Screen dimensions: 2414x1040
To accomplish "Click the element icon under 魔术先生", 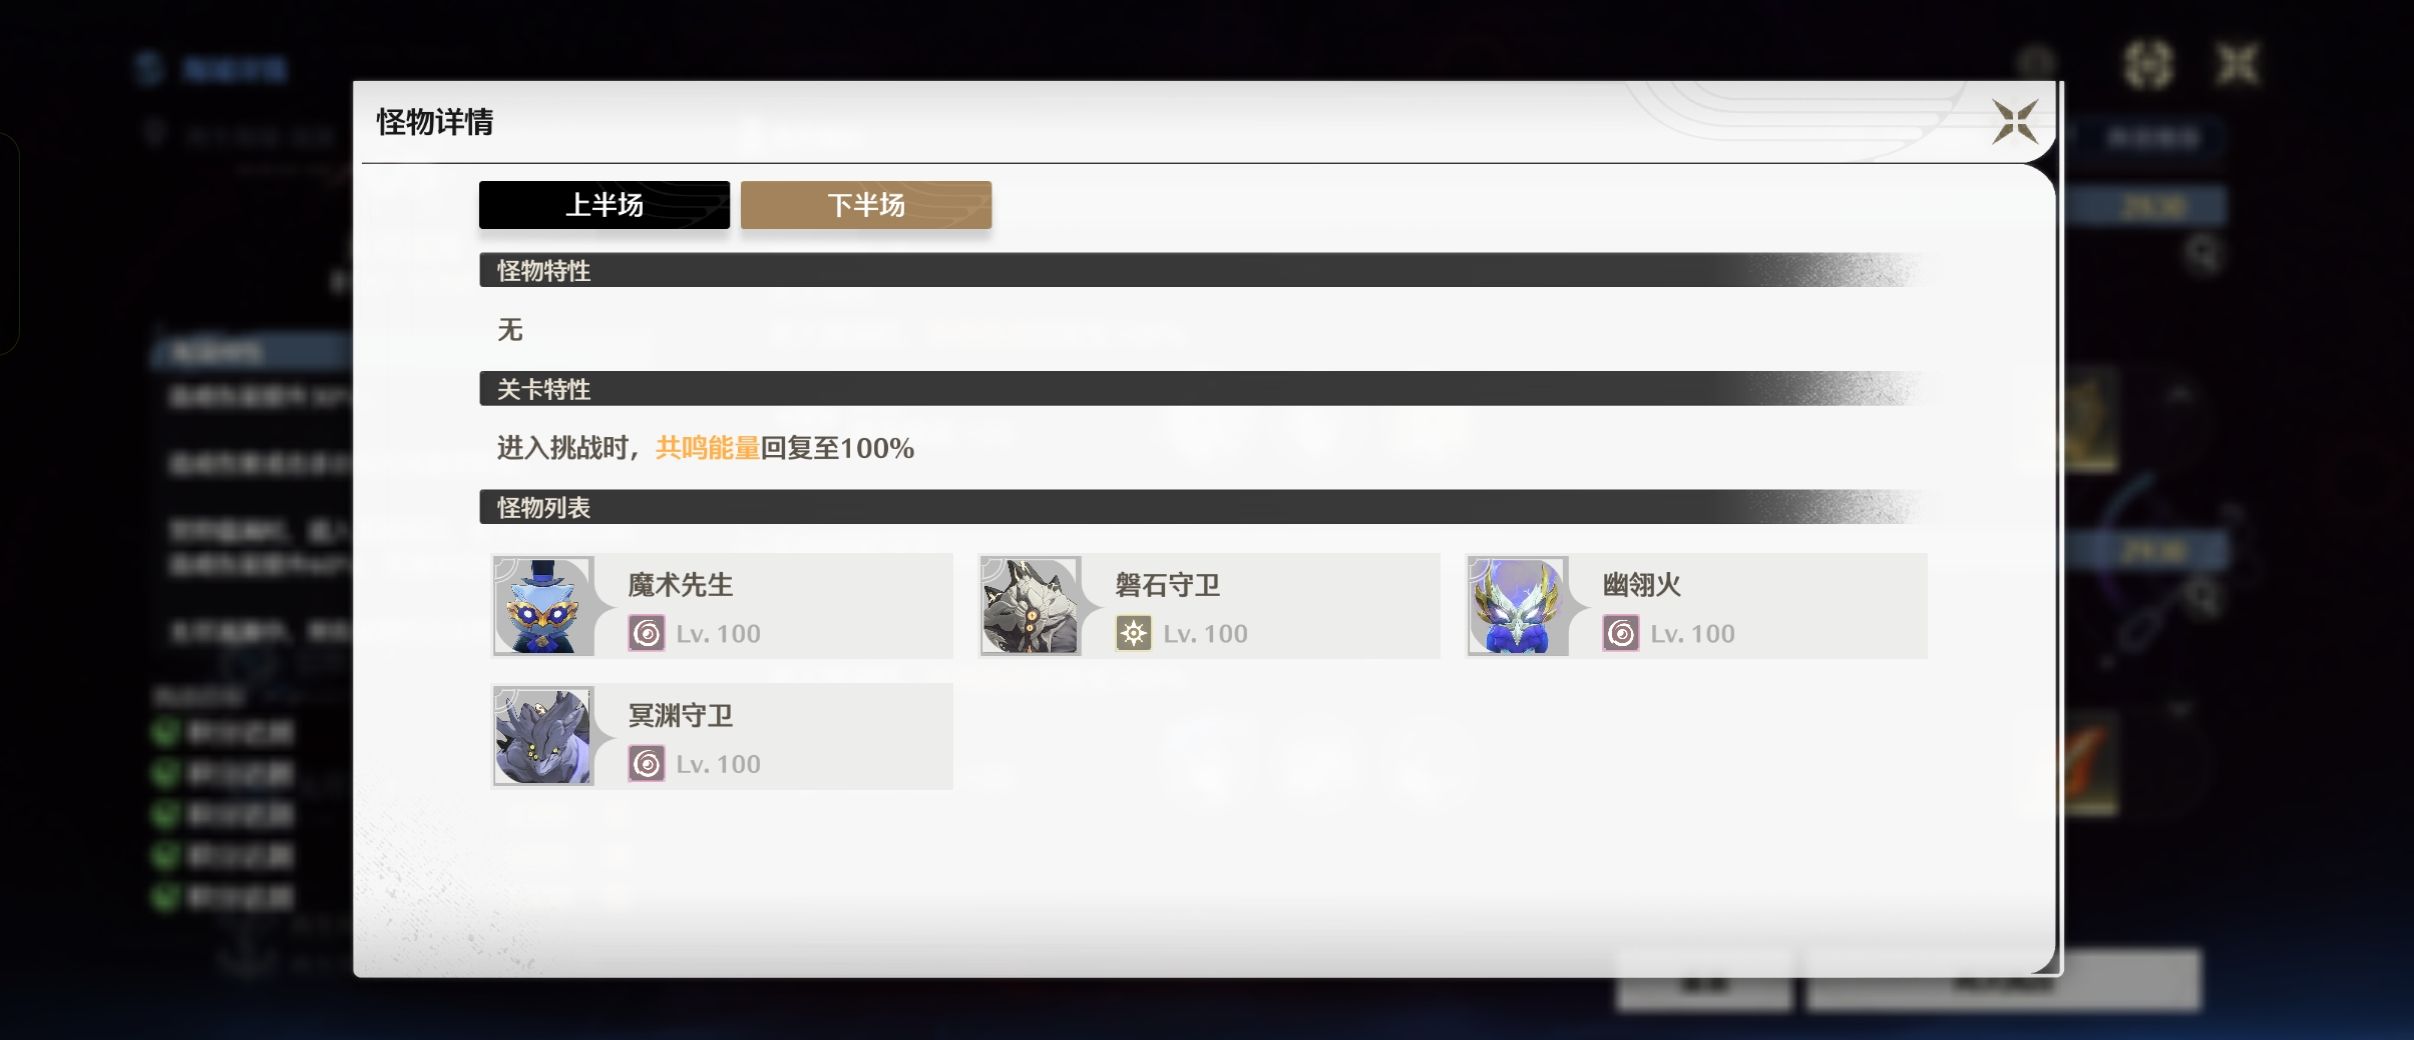I will [x=646, y=633].
